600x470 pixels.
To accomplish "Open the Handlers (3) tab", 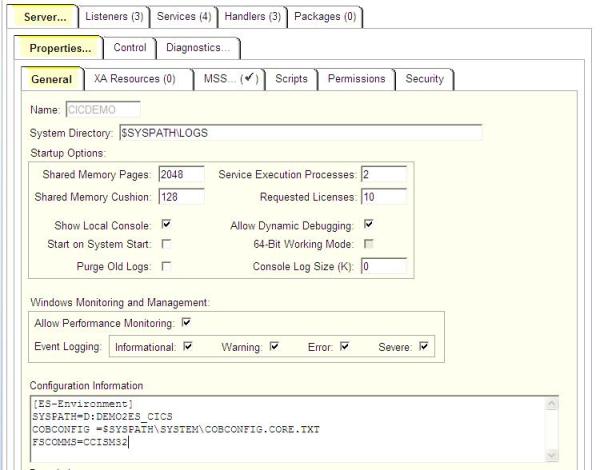I will coord(252,17).
